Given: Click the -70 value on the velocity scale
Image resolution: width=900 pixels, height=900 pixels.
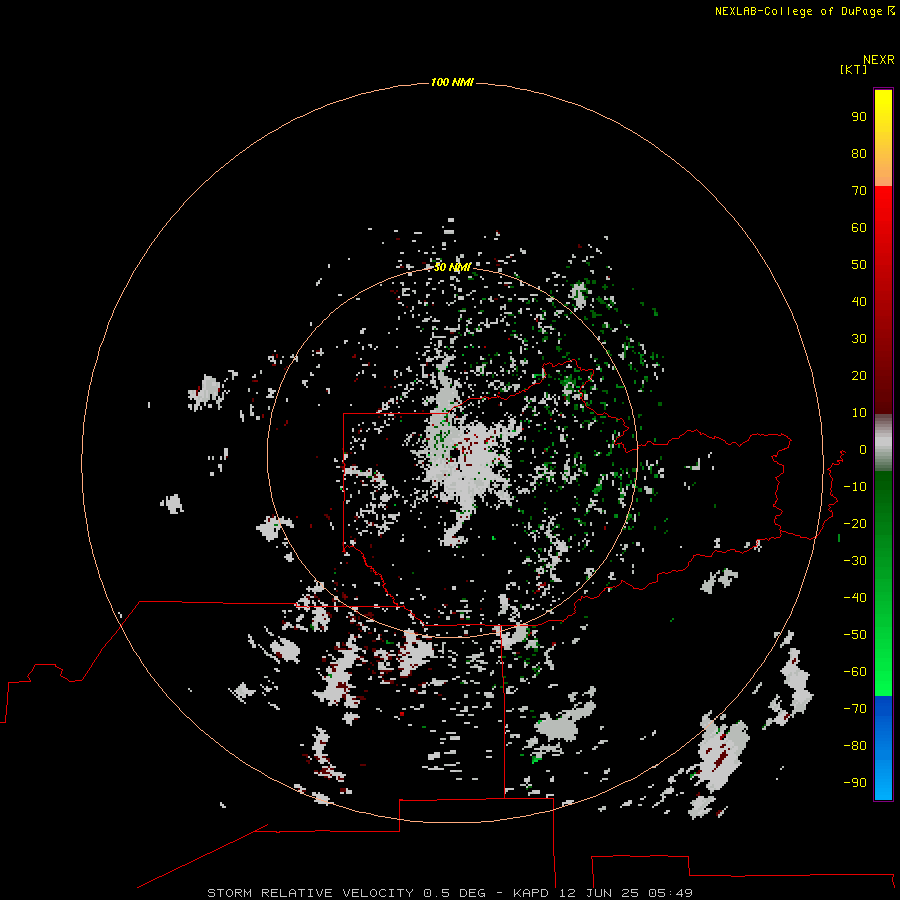Looking at the screenshot, I should (x=855, y=709).
